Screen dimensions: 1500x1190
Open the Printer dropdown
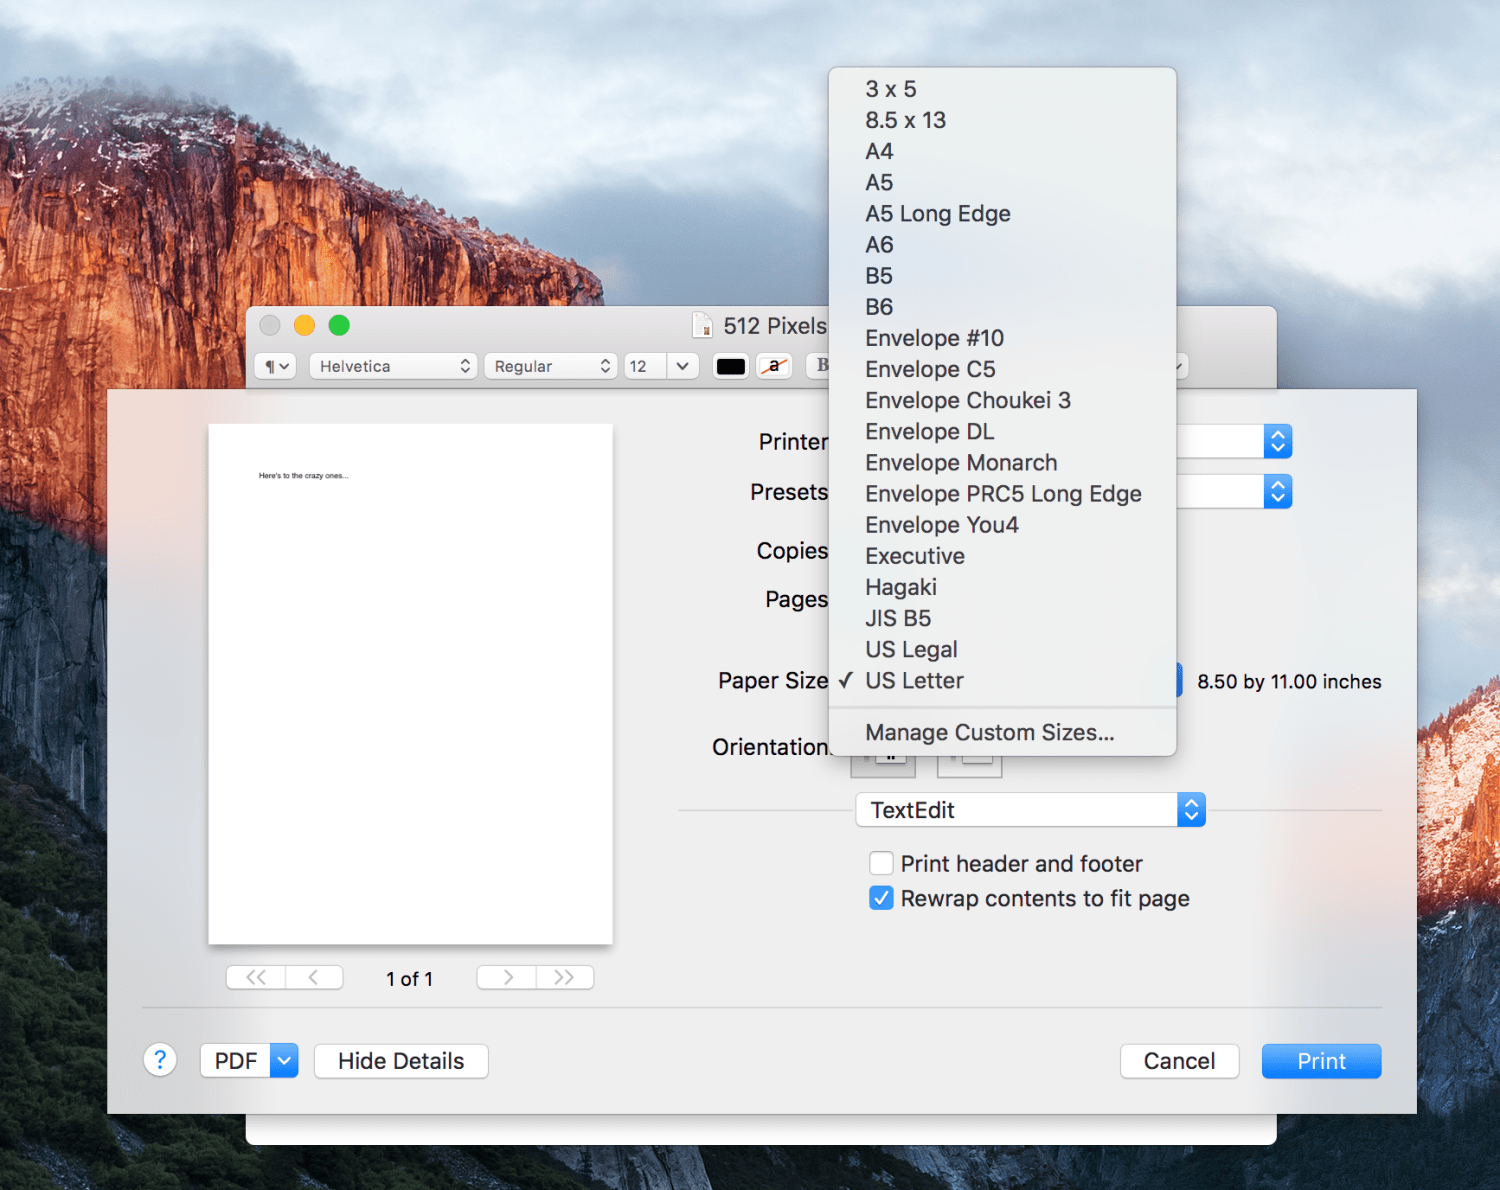tap(1277, 441)
